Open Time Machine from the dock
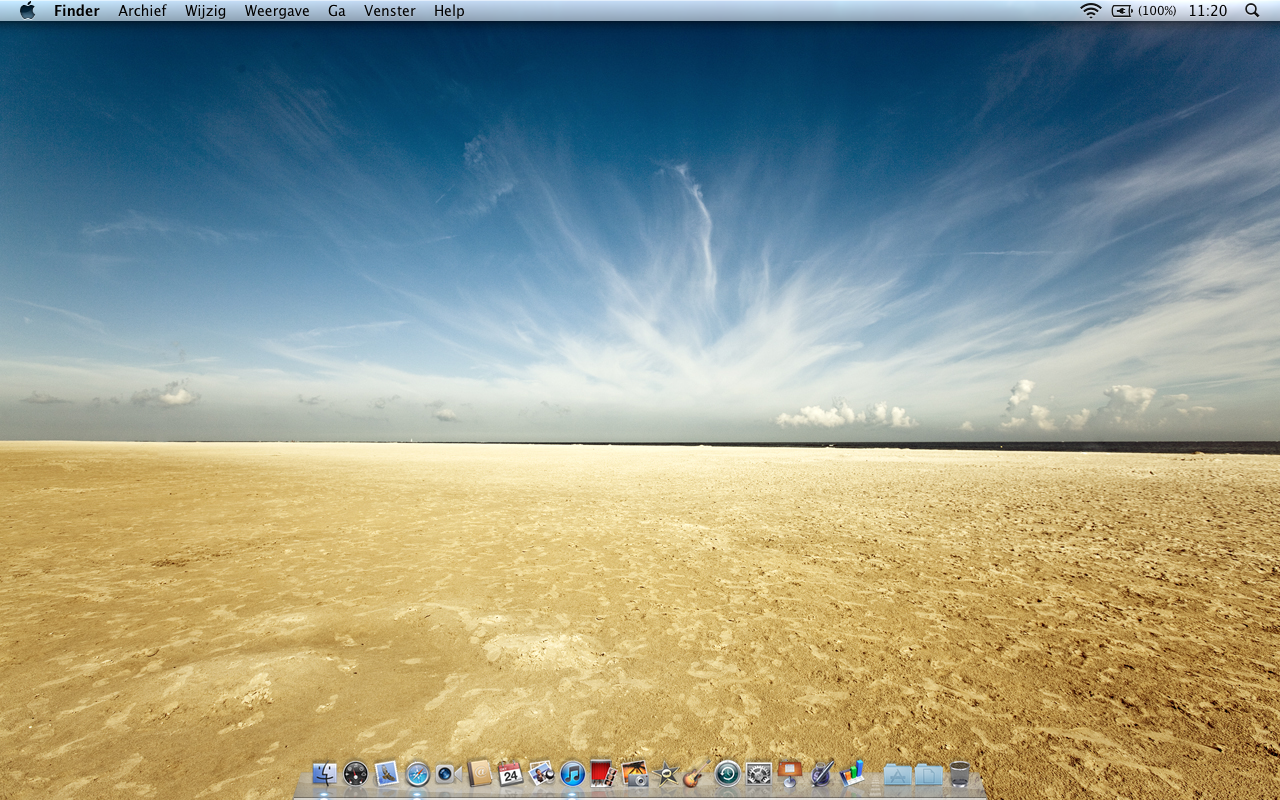Image resolution: width=1280 pixels, height=800 pixels. tap(727, 773)
